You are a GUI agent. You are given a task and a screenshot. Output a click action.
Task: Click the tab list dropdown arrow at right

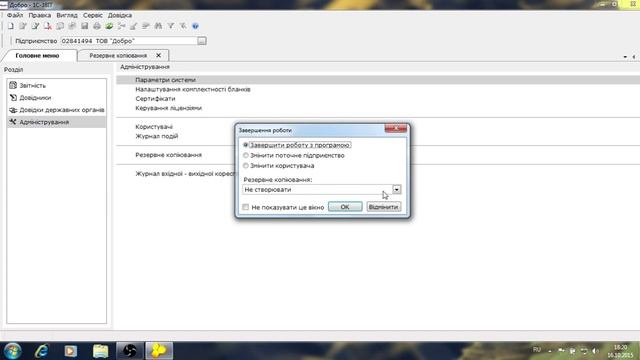(x=625, y=57)
